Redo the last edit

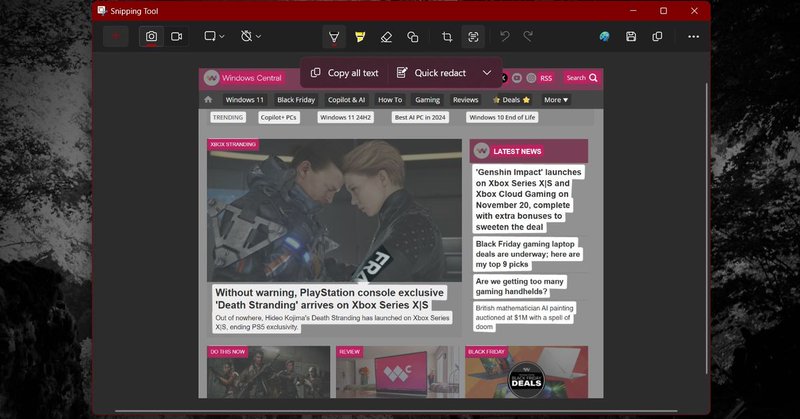click(529, 36)
